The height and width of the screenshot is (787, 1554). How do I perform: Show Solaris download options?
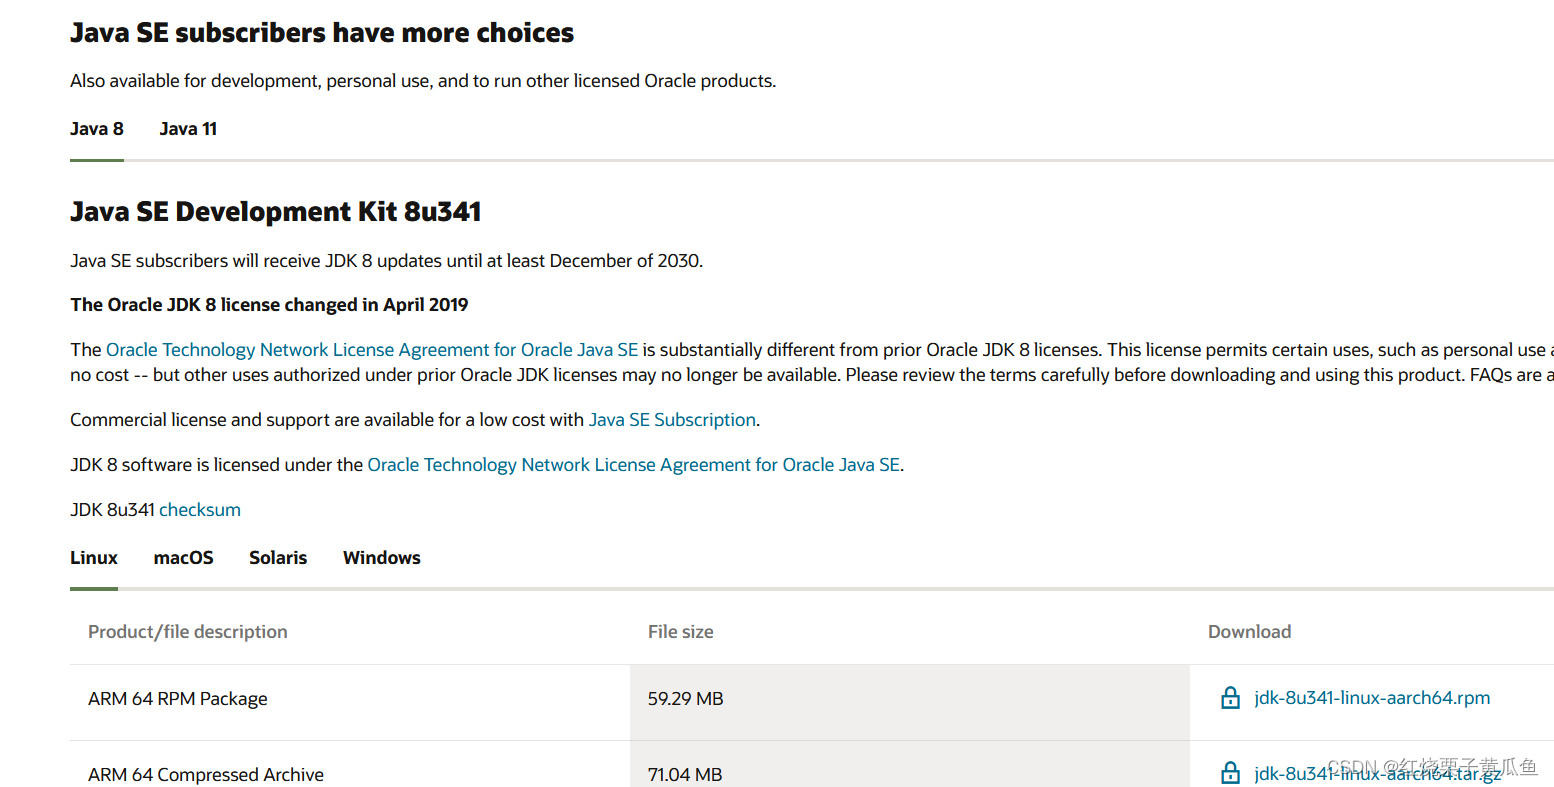[x=278, y=558]
